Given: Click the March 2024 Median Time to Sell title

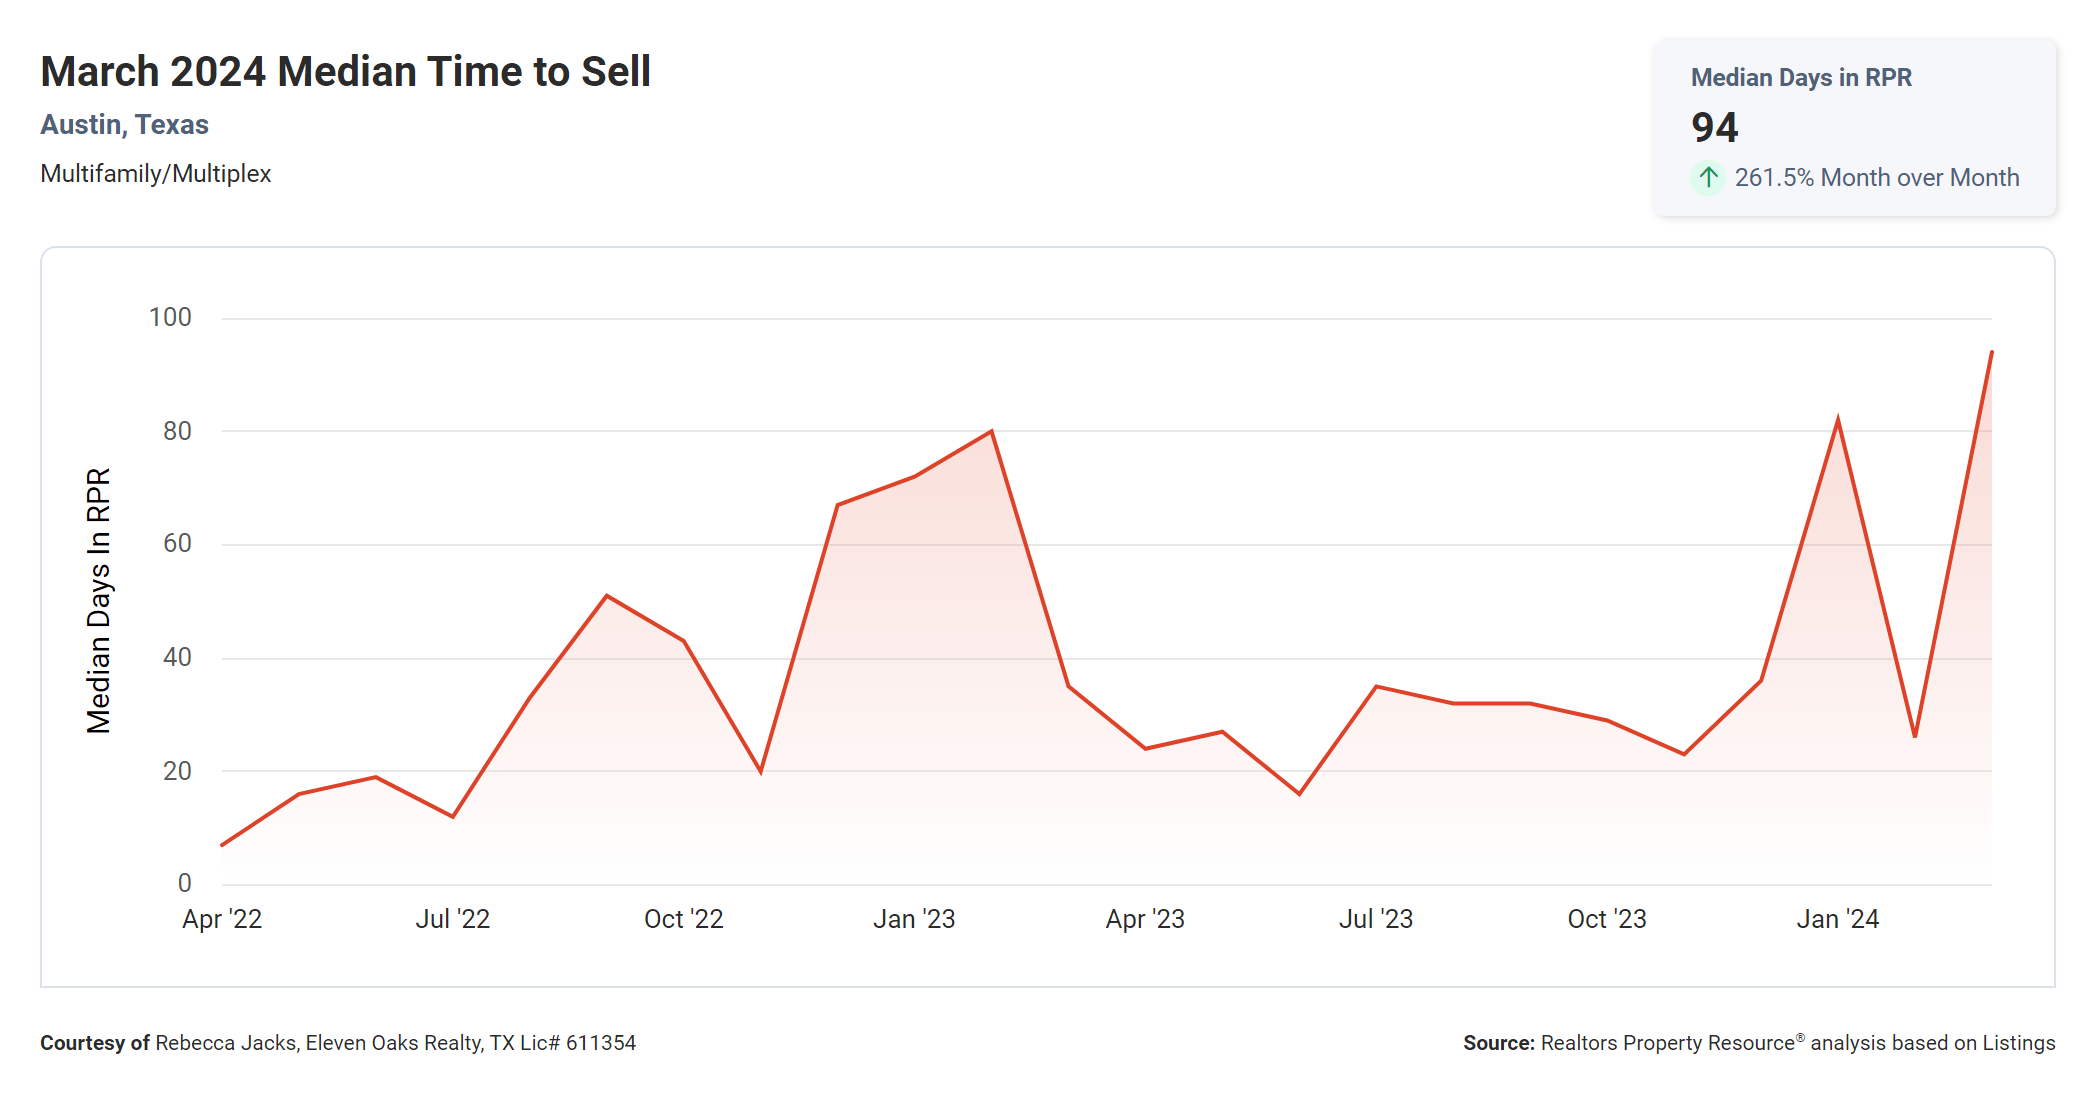Looking at the screenshot, I should [345, 72].
